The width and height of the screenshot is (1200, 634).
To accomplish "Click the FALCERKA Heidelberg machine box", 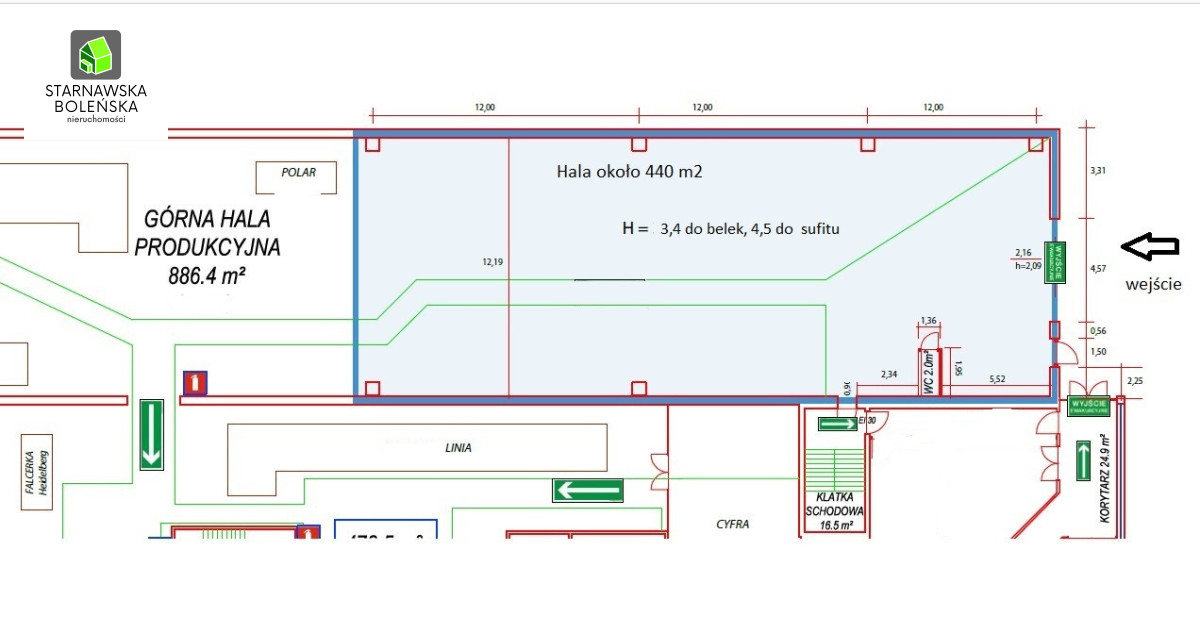I will [x=37, y=472].
